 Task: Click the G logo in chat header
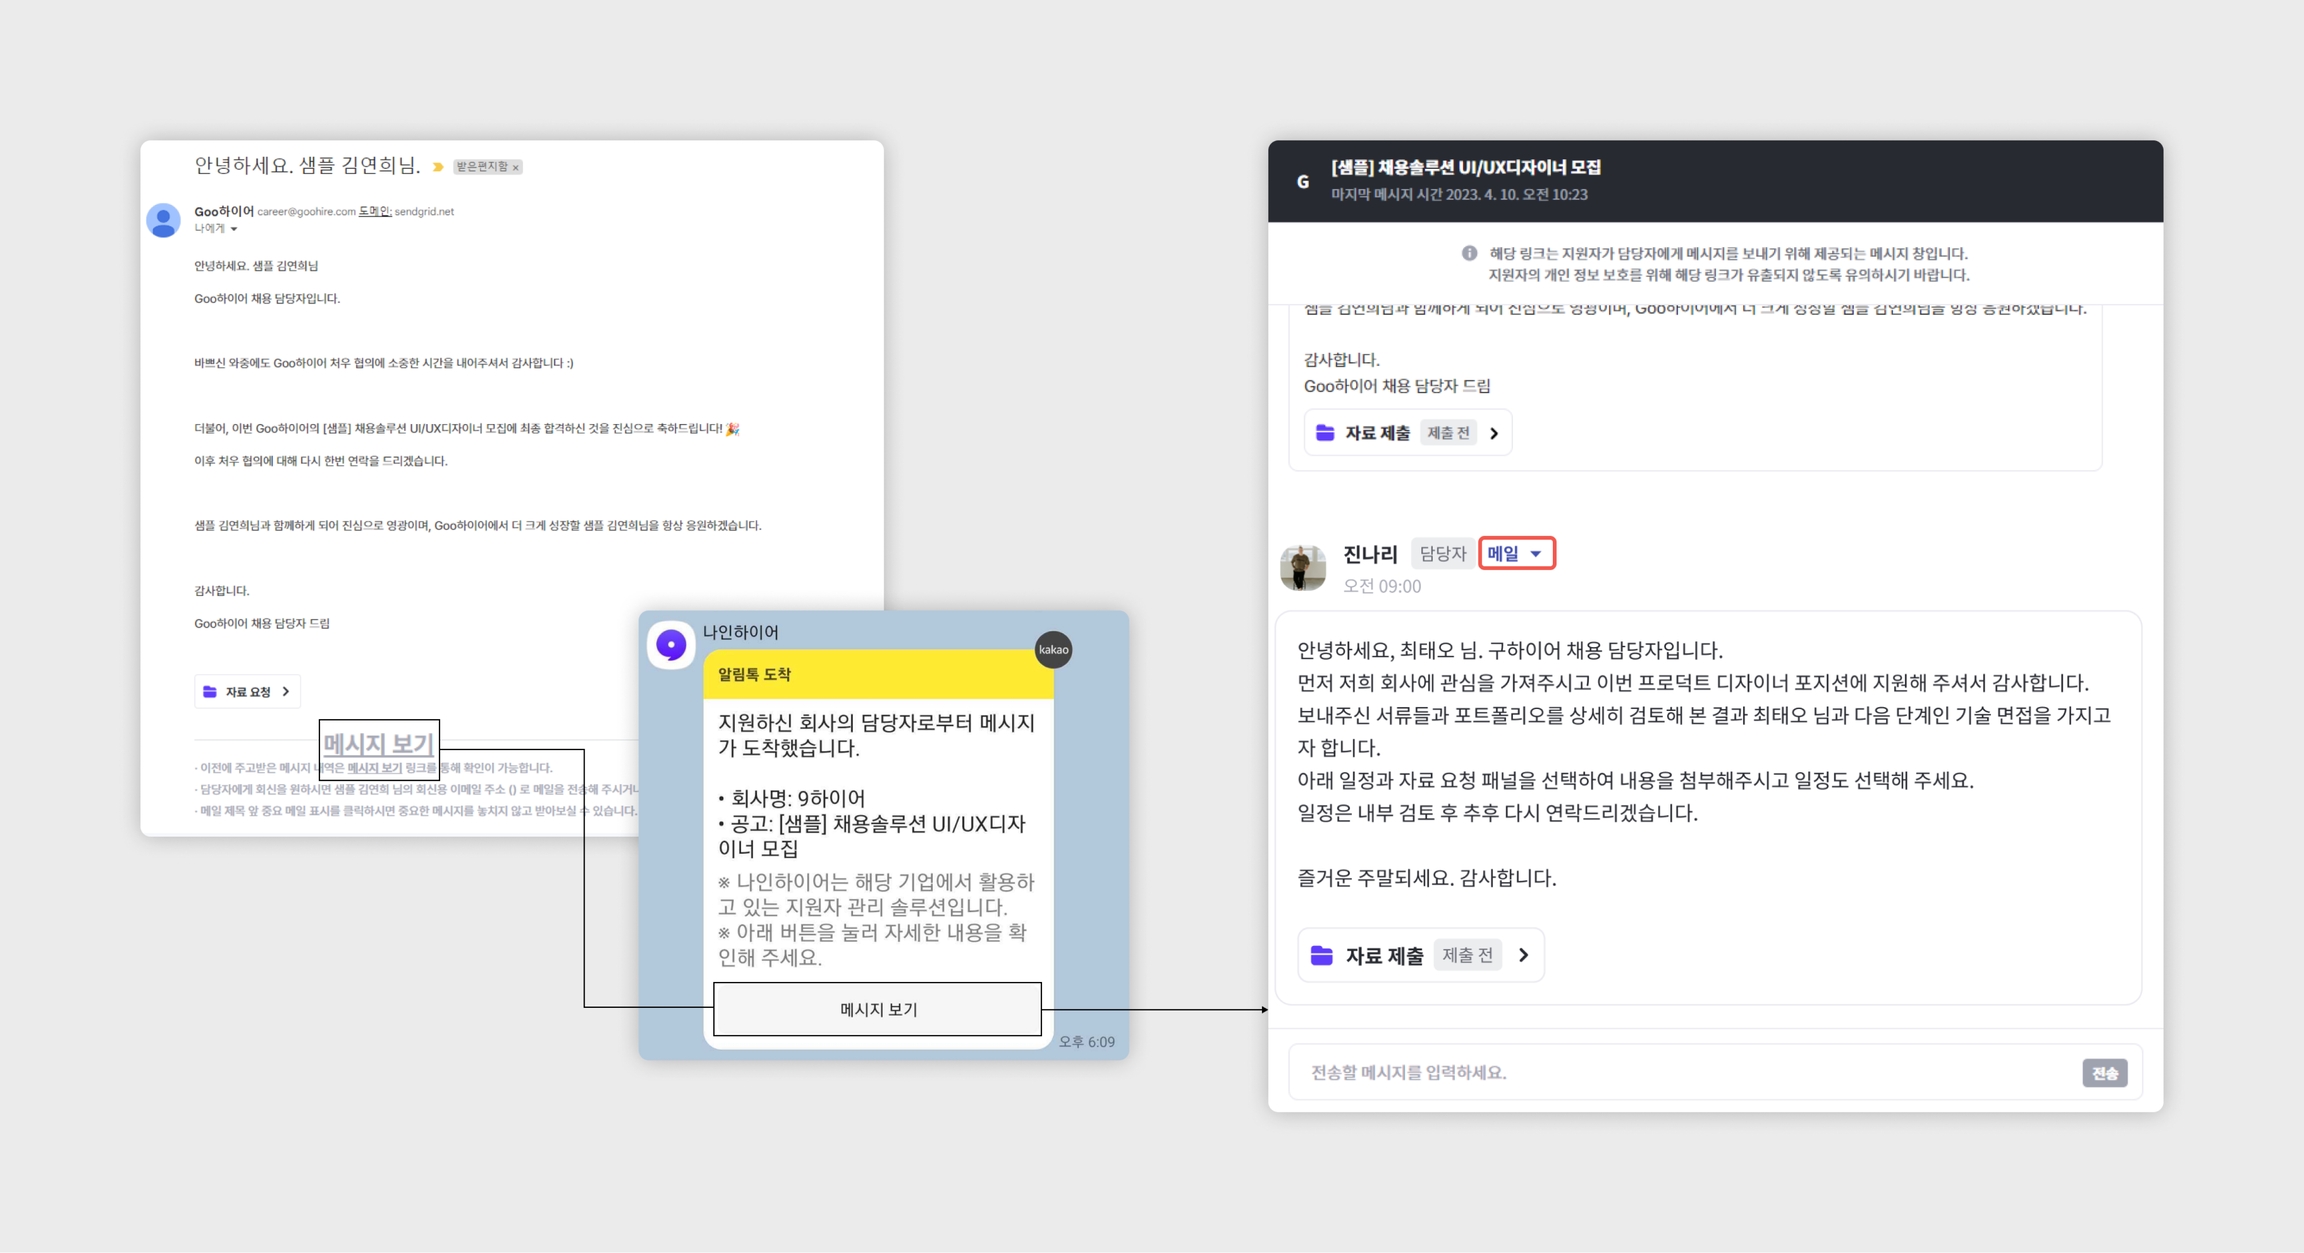[1302, 181]
